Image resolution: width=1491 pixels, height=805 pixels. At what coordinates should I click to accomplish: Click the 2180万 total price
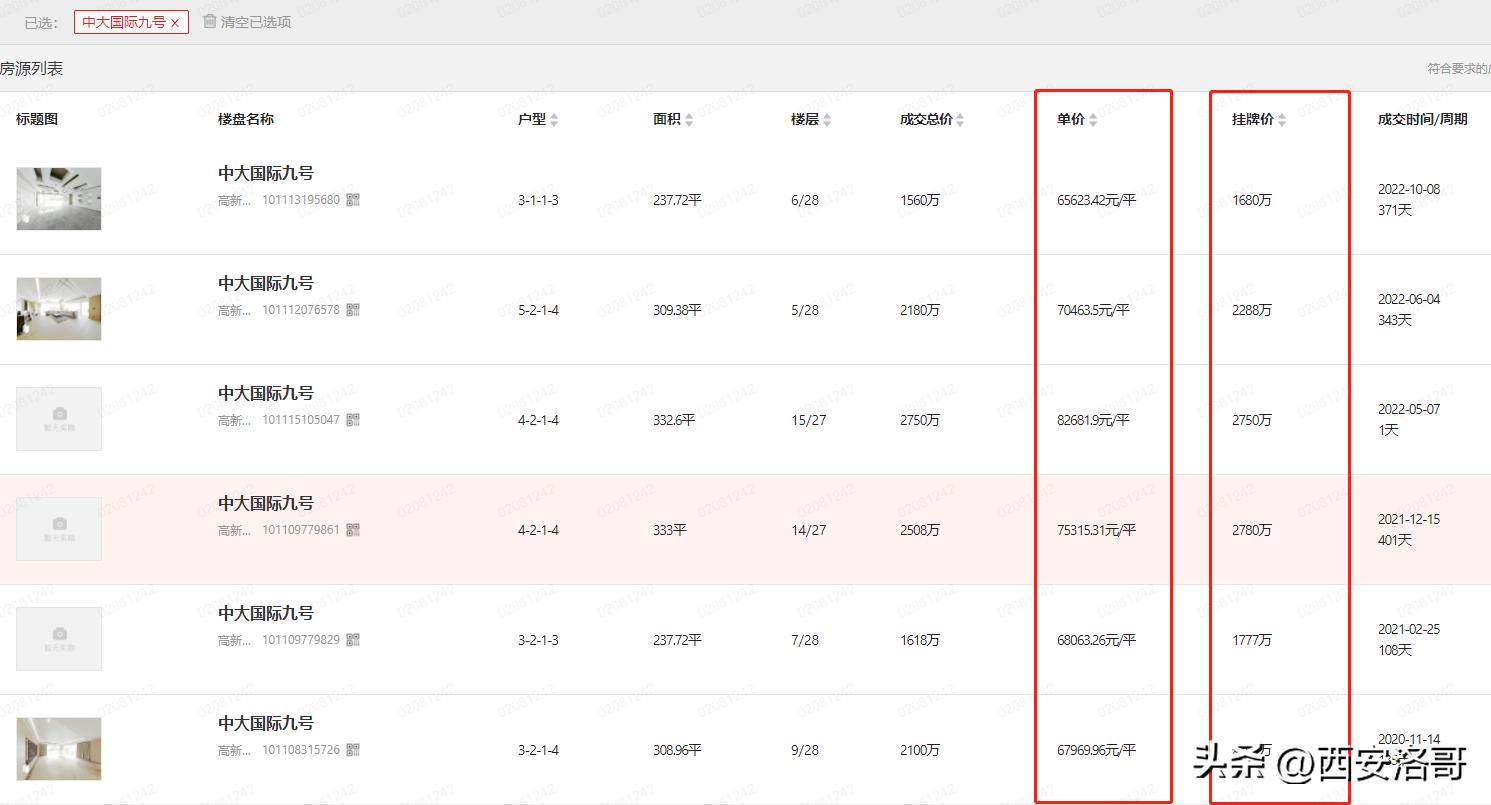[x=920, y=310]
